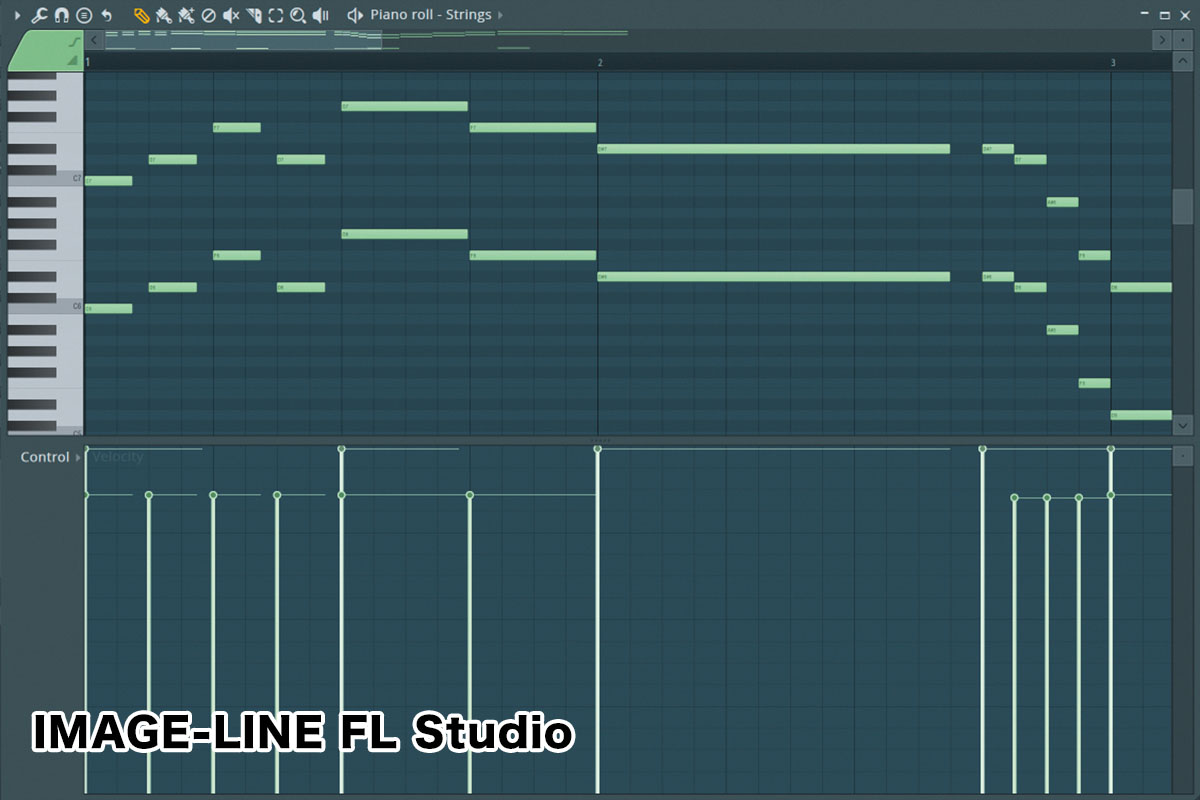Image resolution: width=1200 pixels, height=800 pixels.
Task: Click the velocity handle of the long F7 note
Action: pos(470,495)
